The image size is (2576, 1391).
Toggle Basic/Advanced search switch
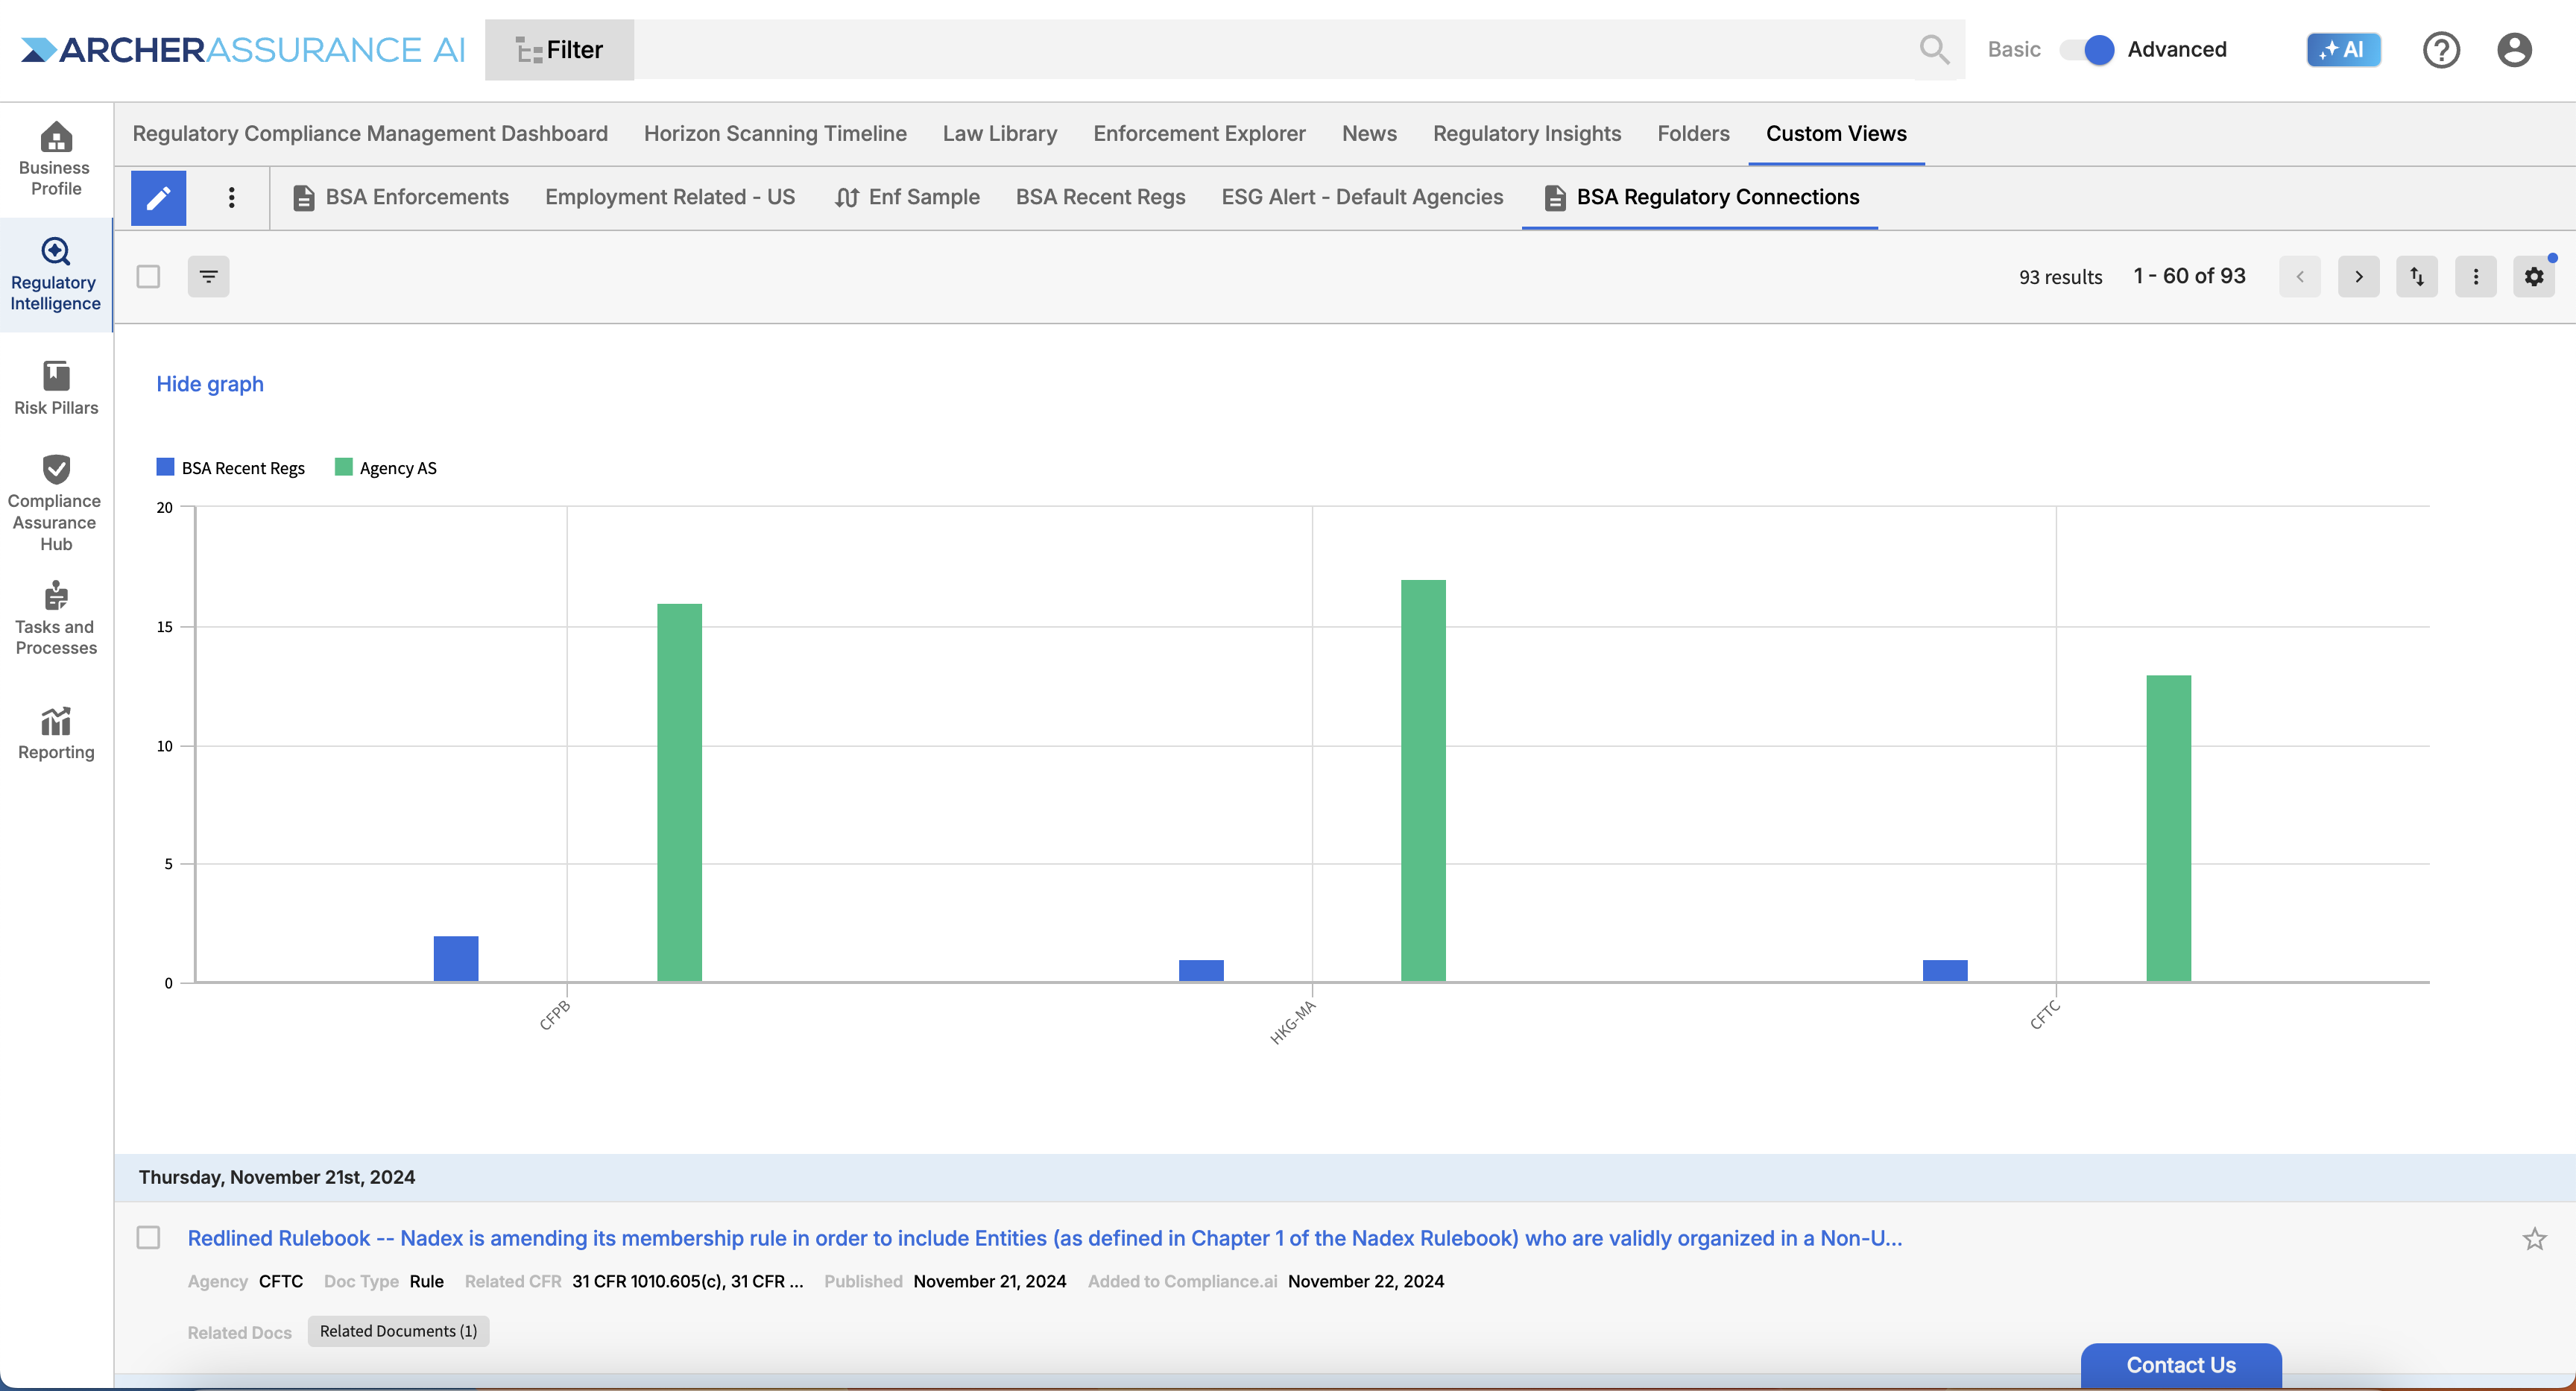click(2087, 49)
